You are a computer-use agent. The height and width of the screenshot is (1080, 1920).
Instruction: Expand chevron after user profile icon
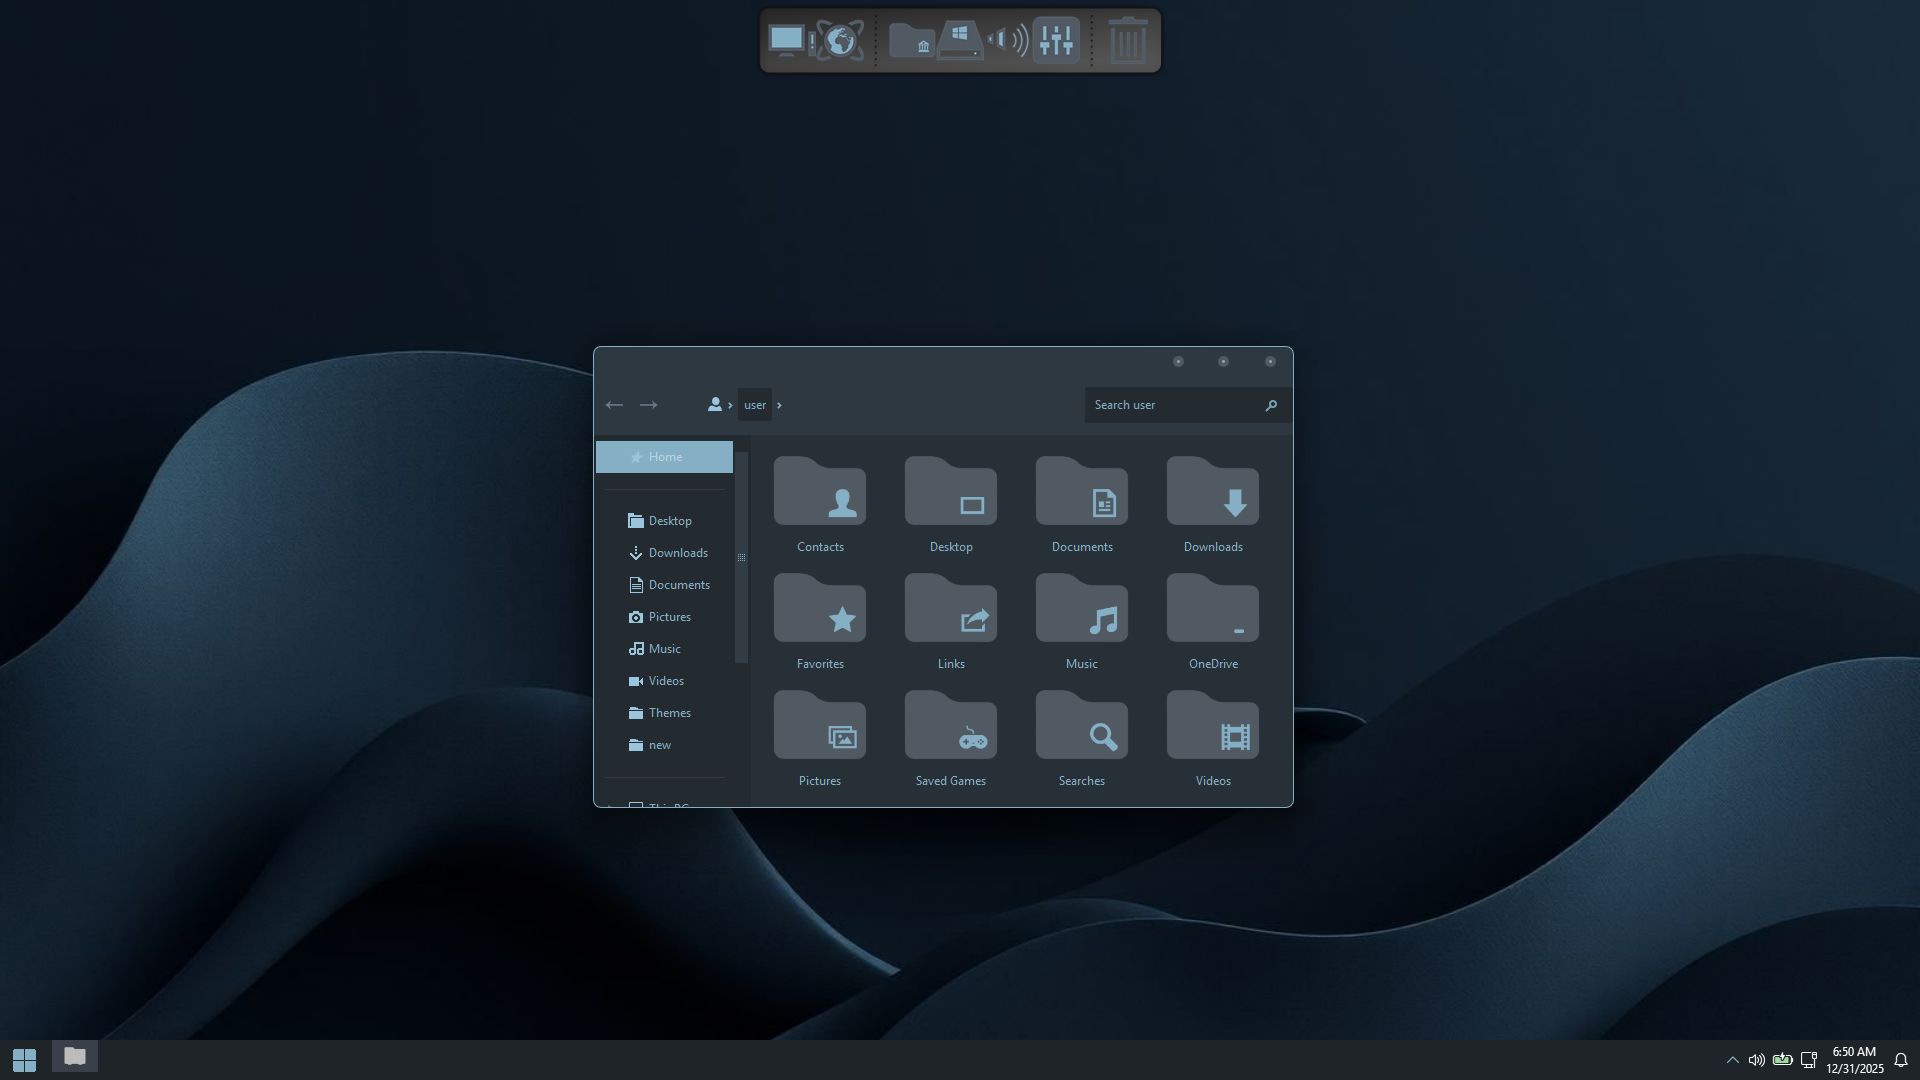click(731, 405)
